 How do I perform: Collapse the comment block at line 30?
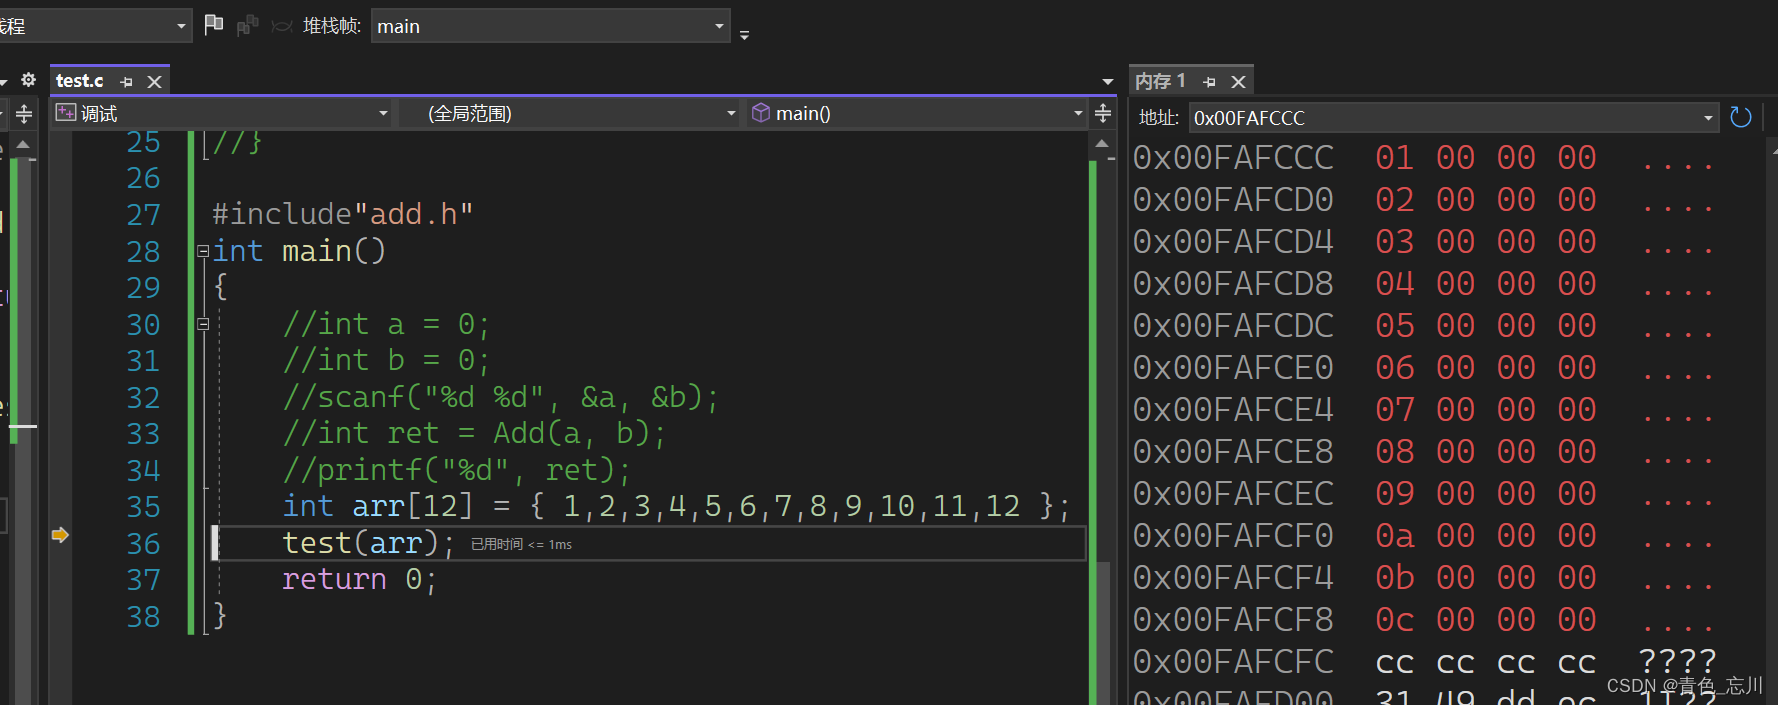[x=203, y=324]
